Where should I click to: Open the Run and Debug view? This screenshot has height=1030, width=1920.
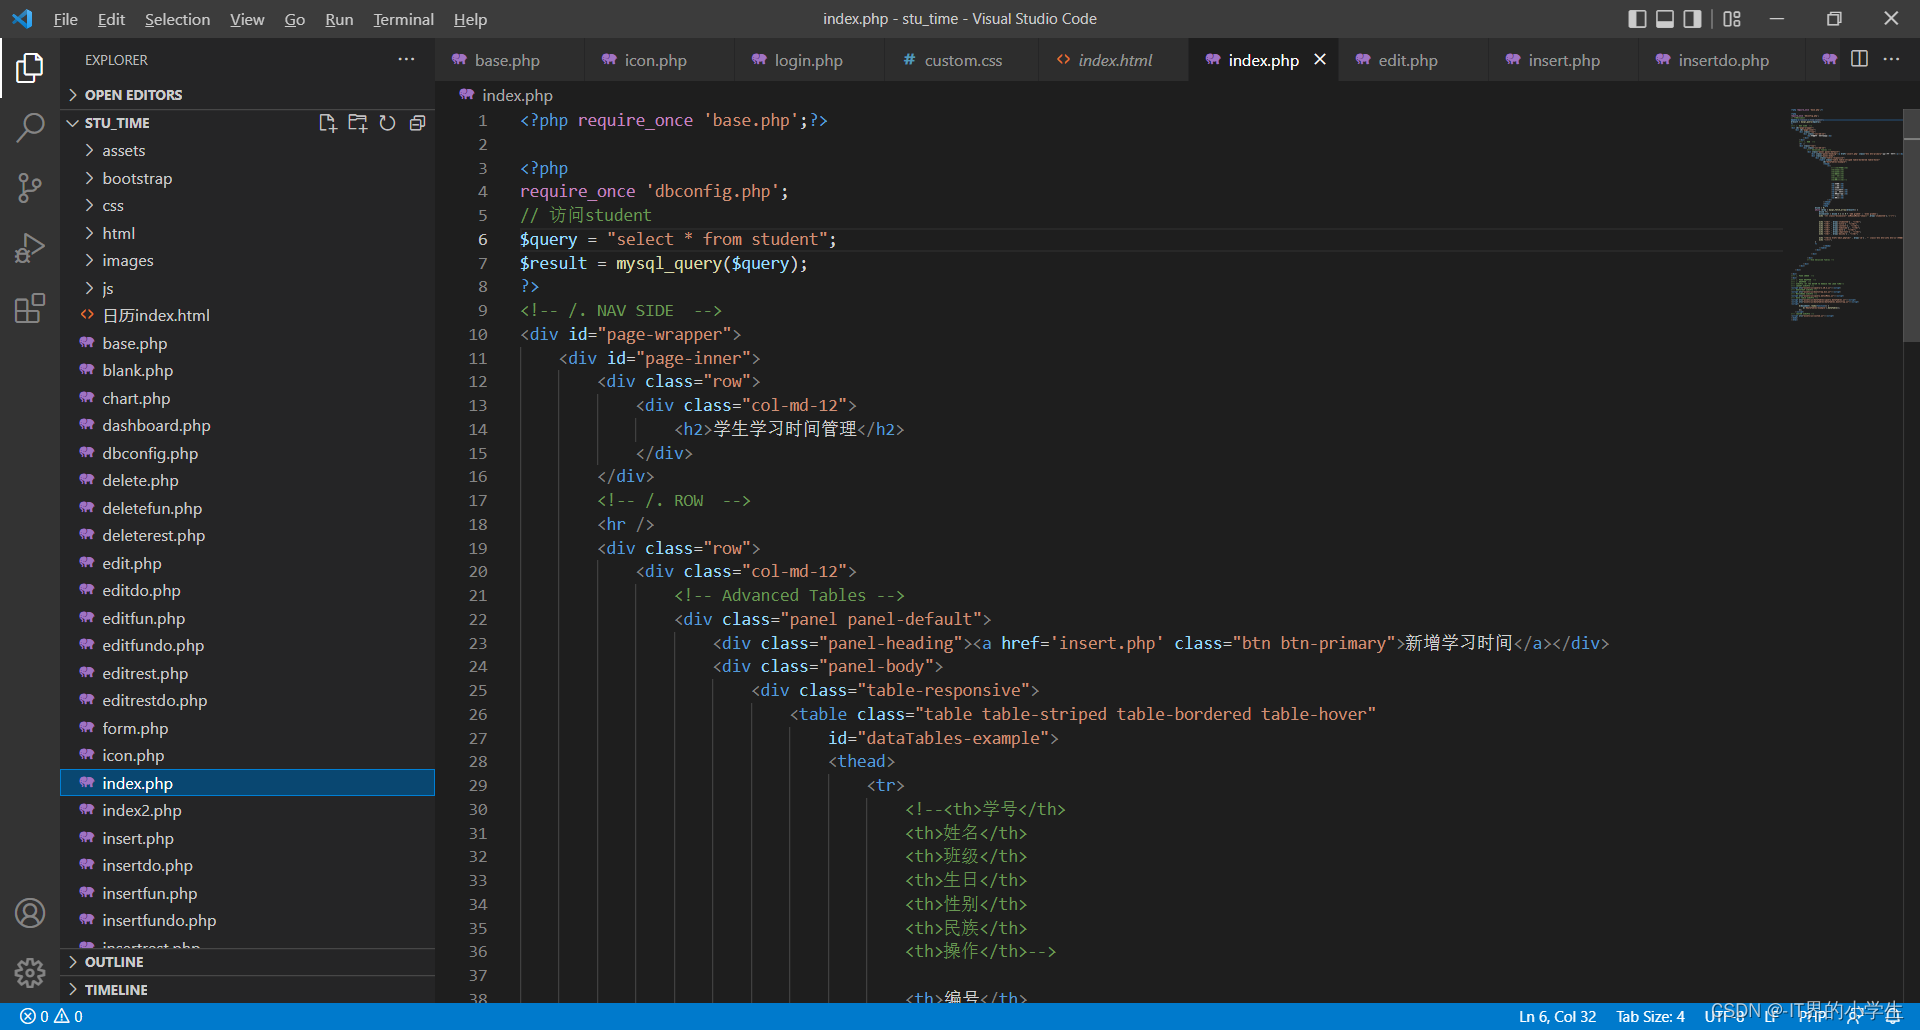(x=30, y=247)
